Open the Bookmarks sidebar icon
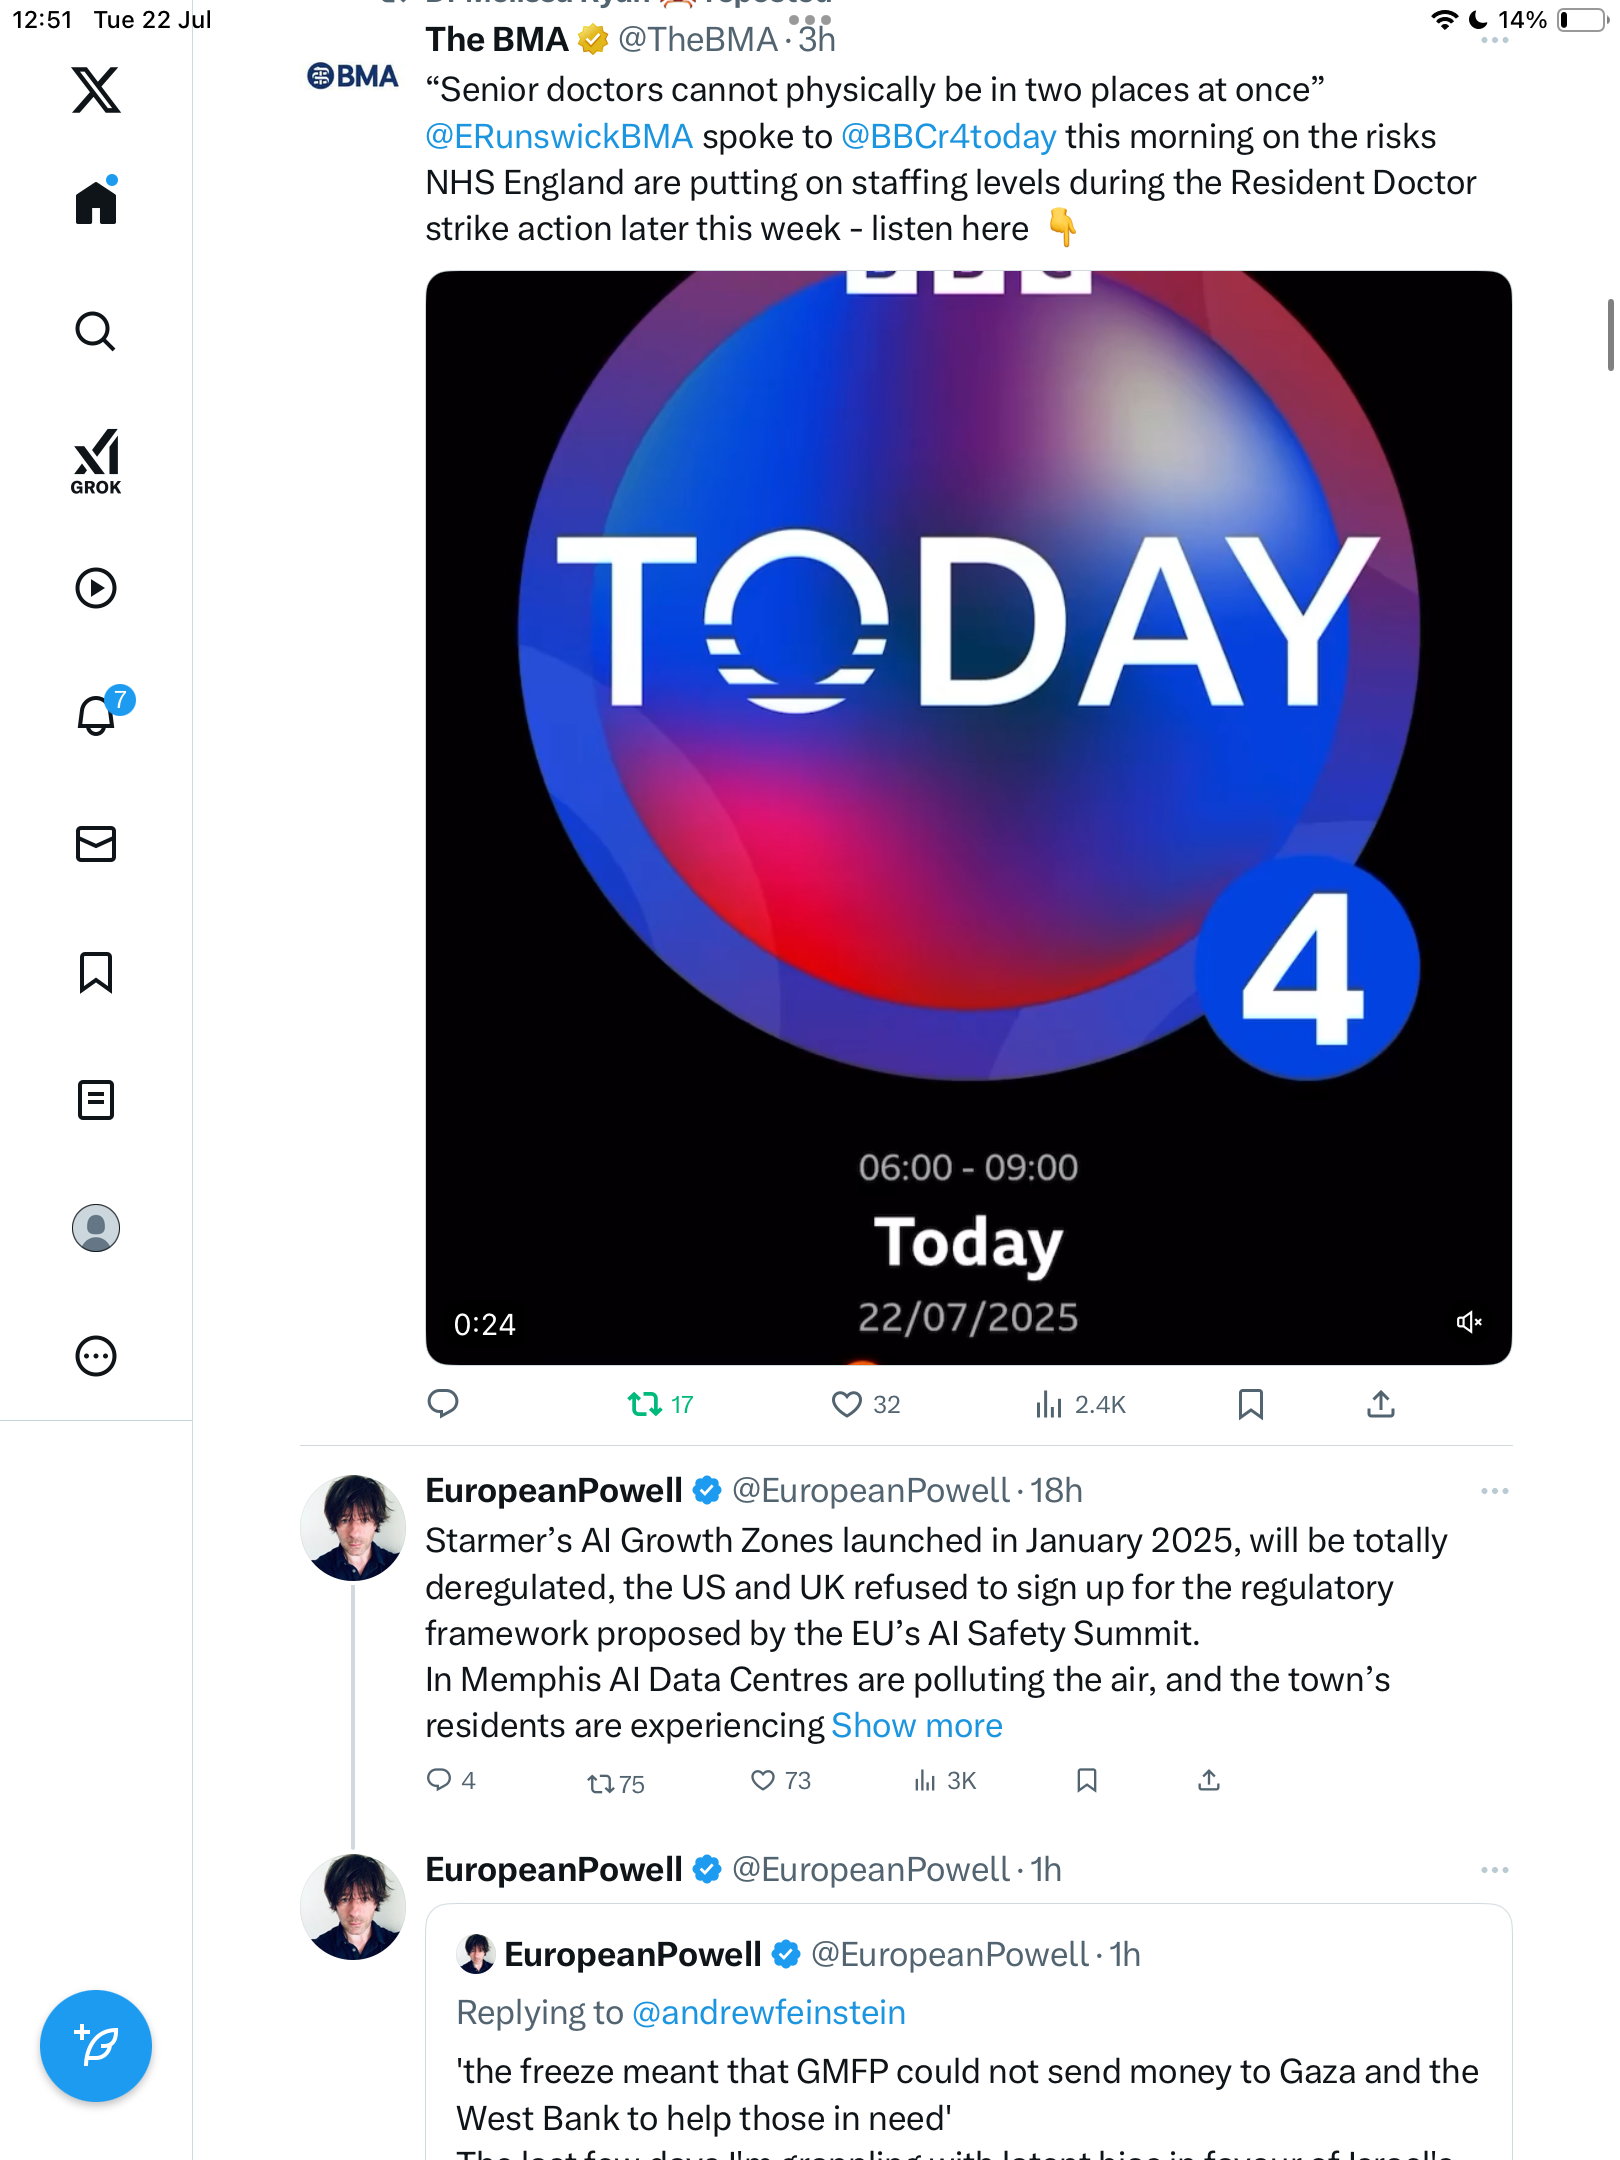1620x2160 pixels. click(x=96, y=972)
